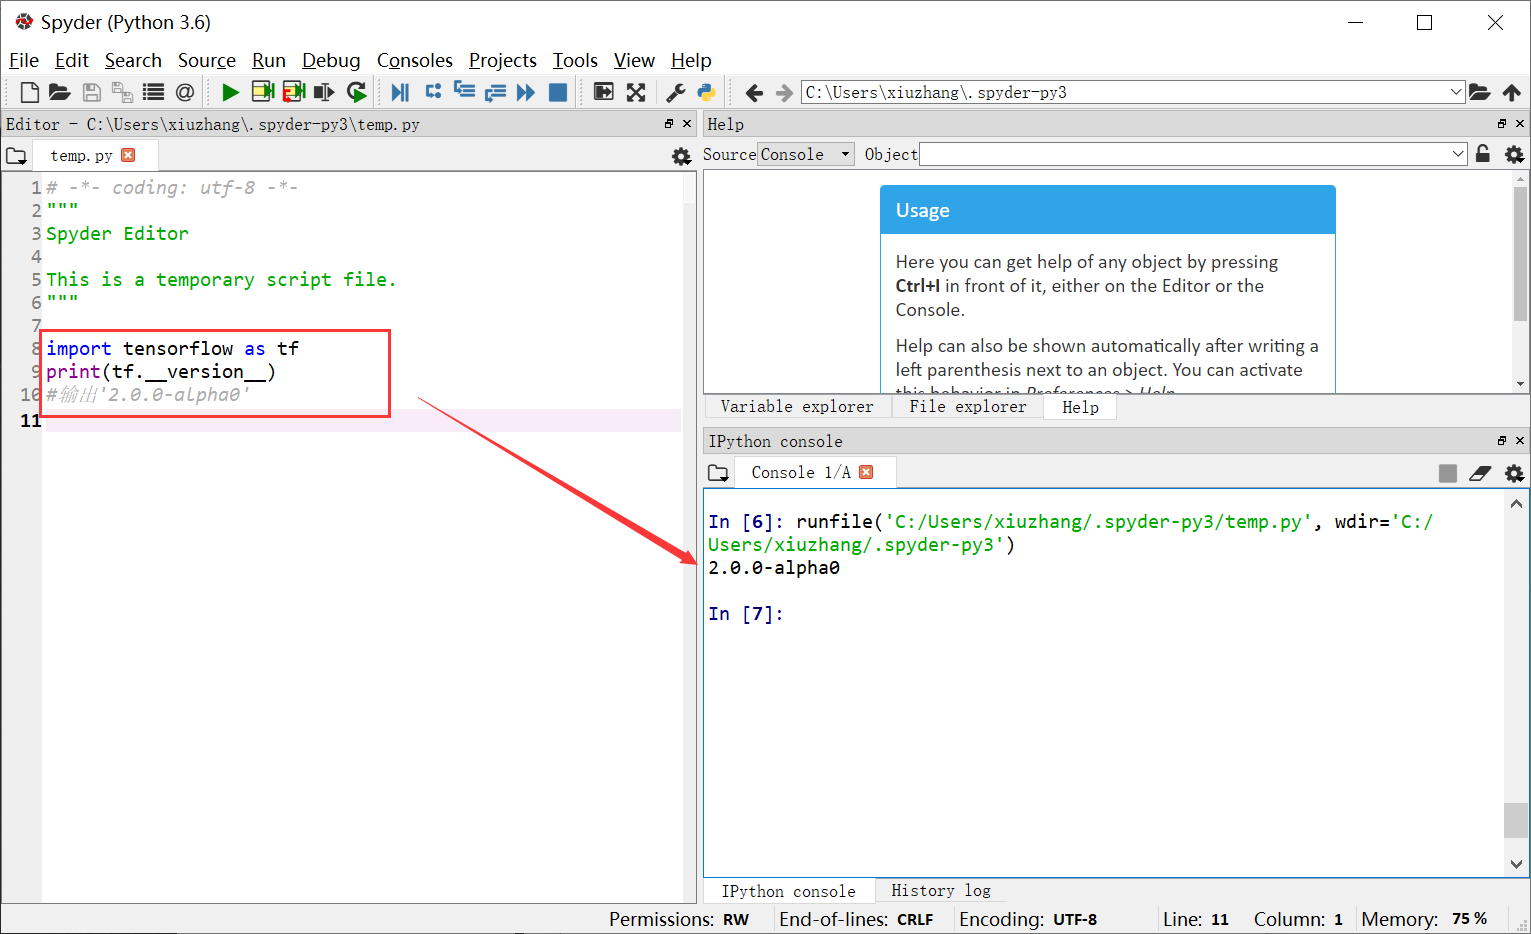Stop current command in console

tap(1447, 473)
